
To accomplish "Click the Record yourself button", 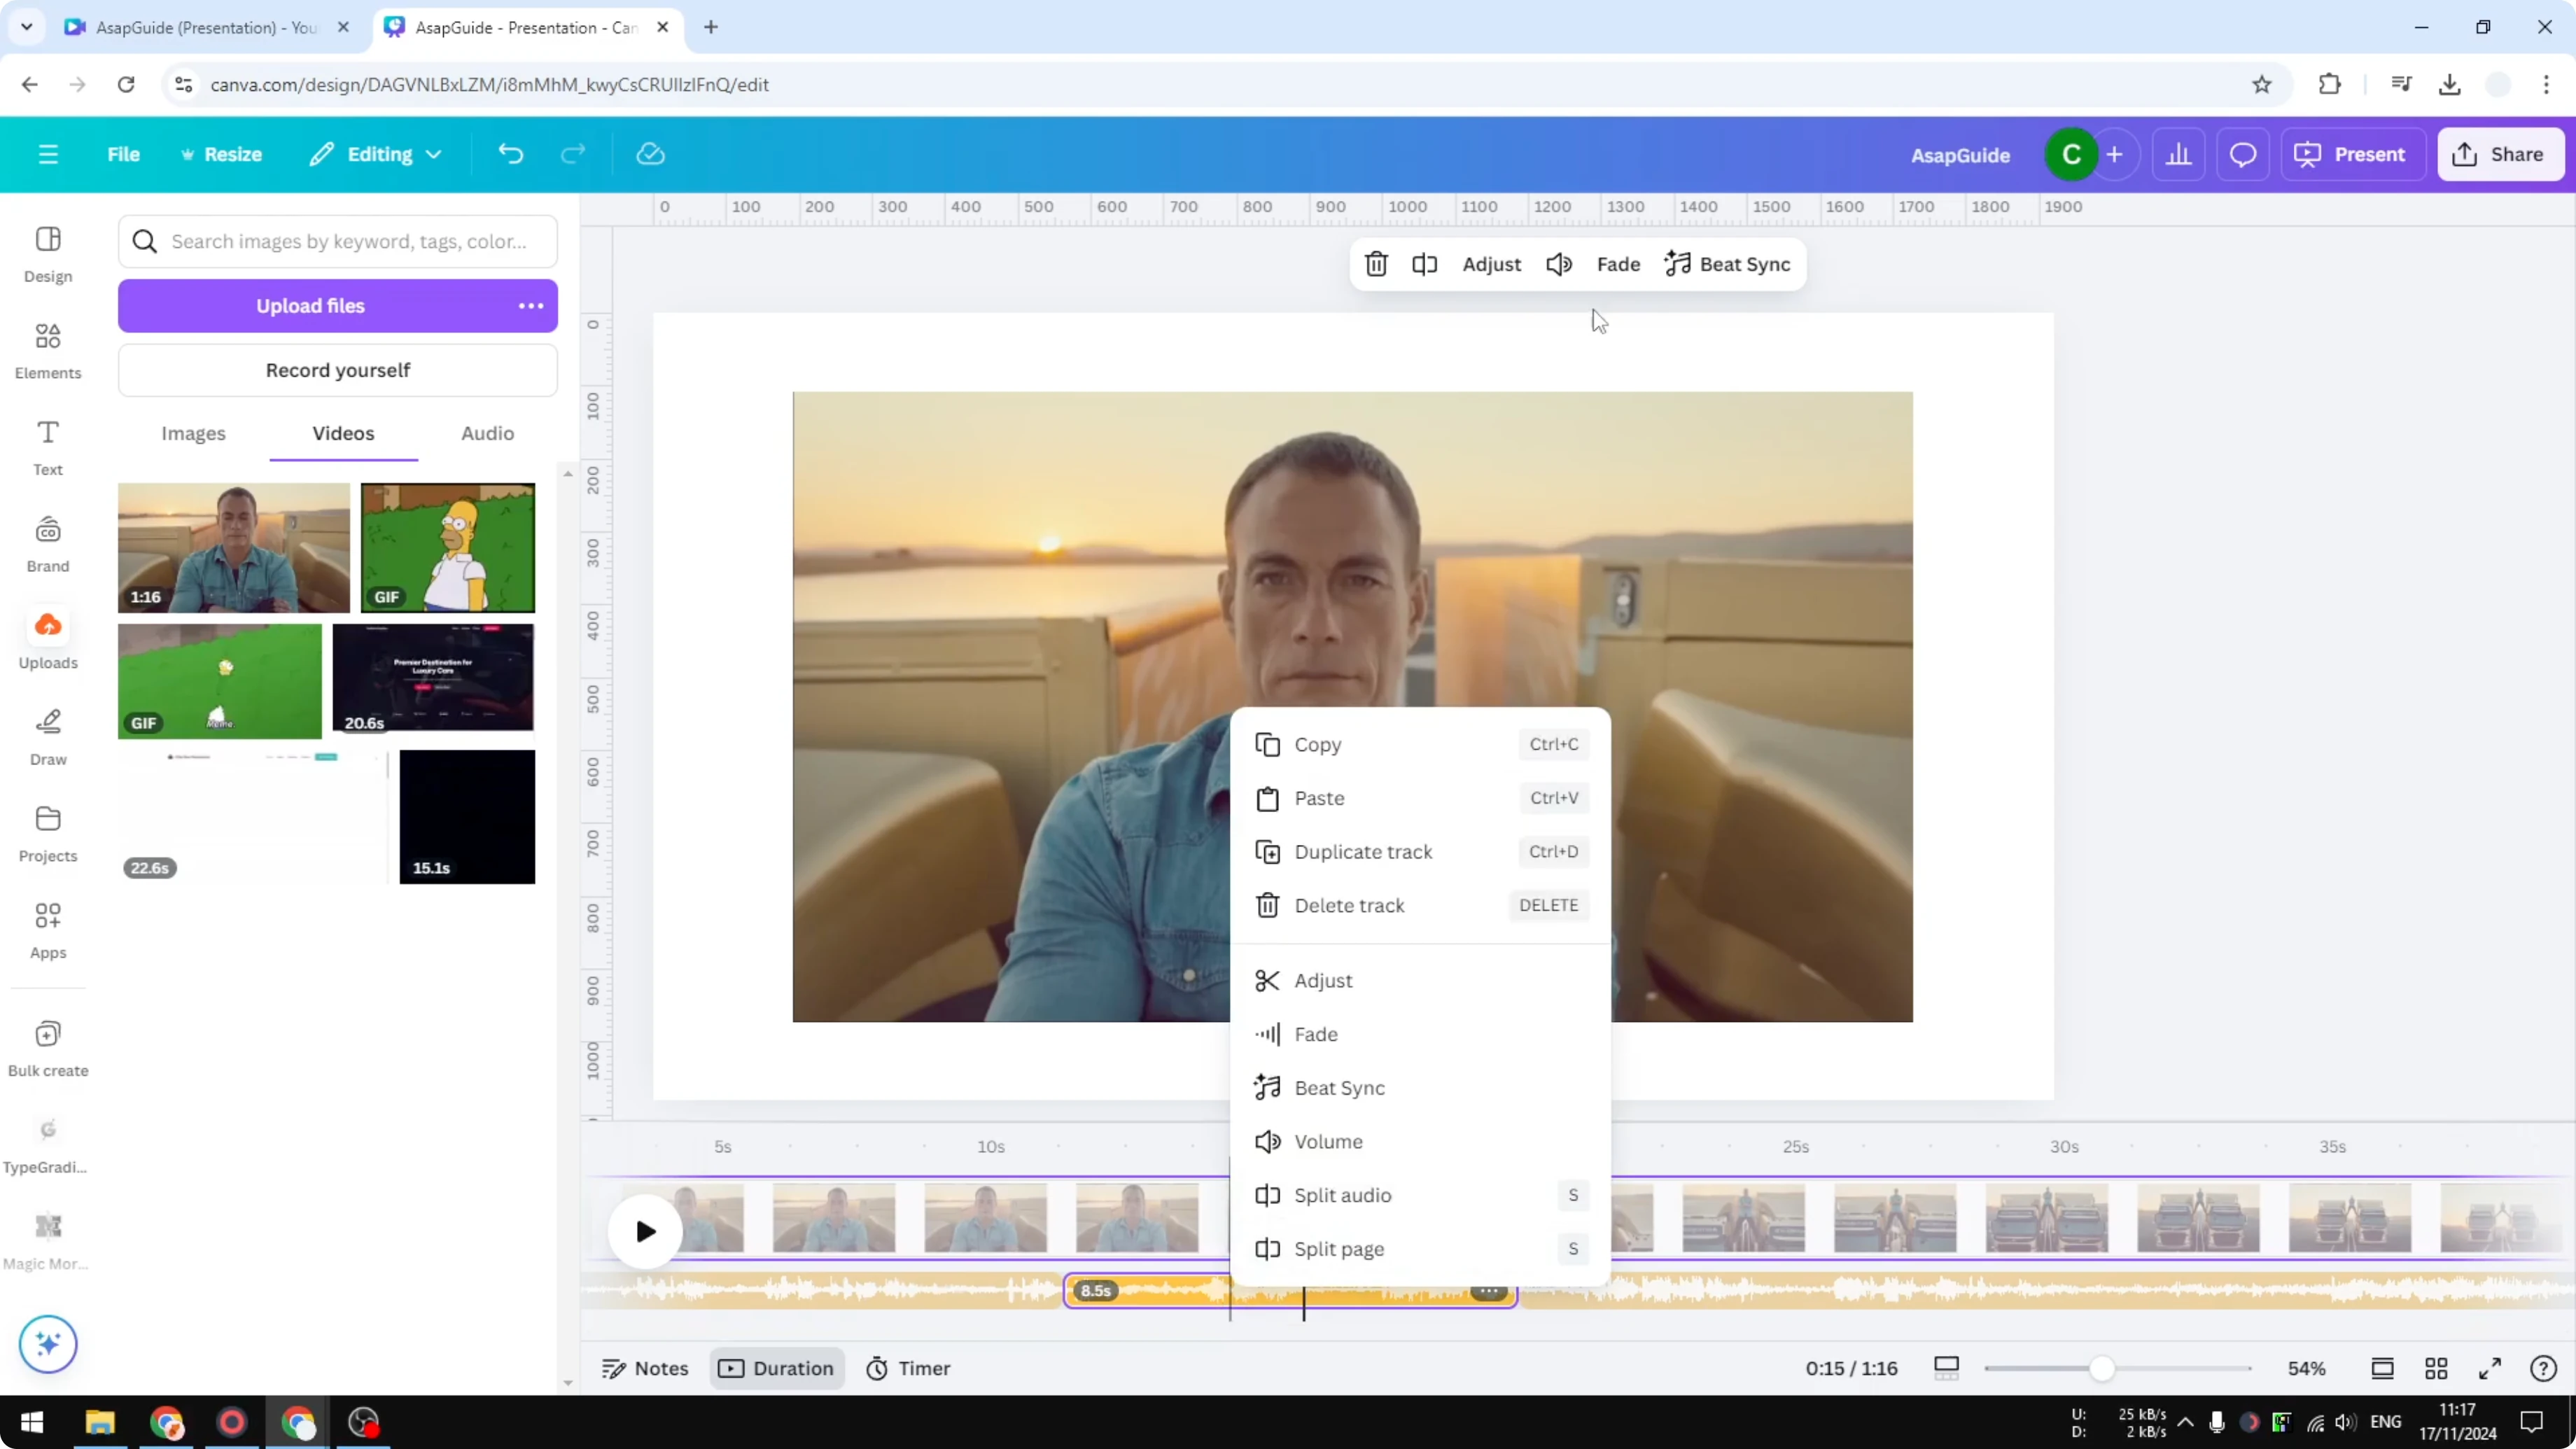I will pos(338,369).
